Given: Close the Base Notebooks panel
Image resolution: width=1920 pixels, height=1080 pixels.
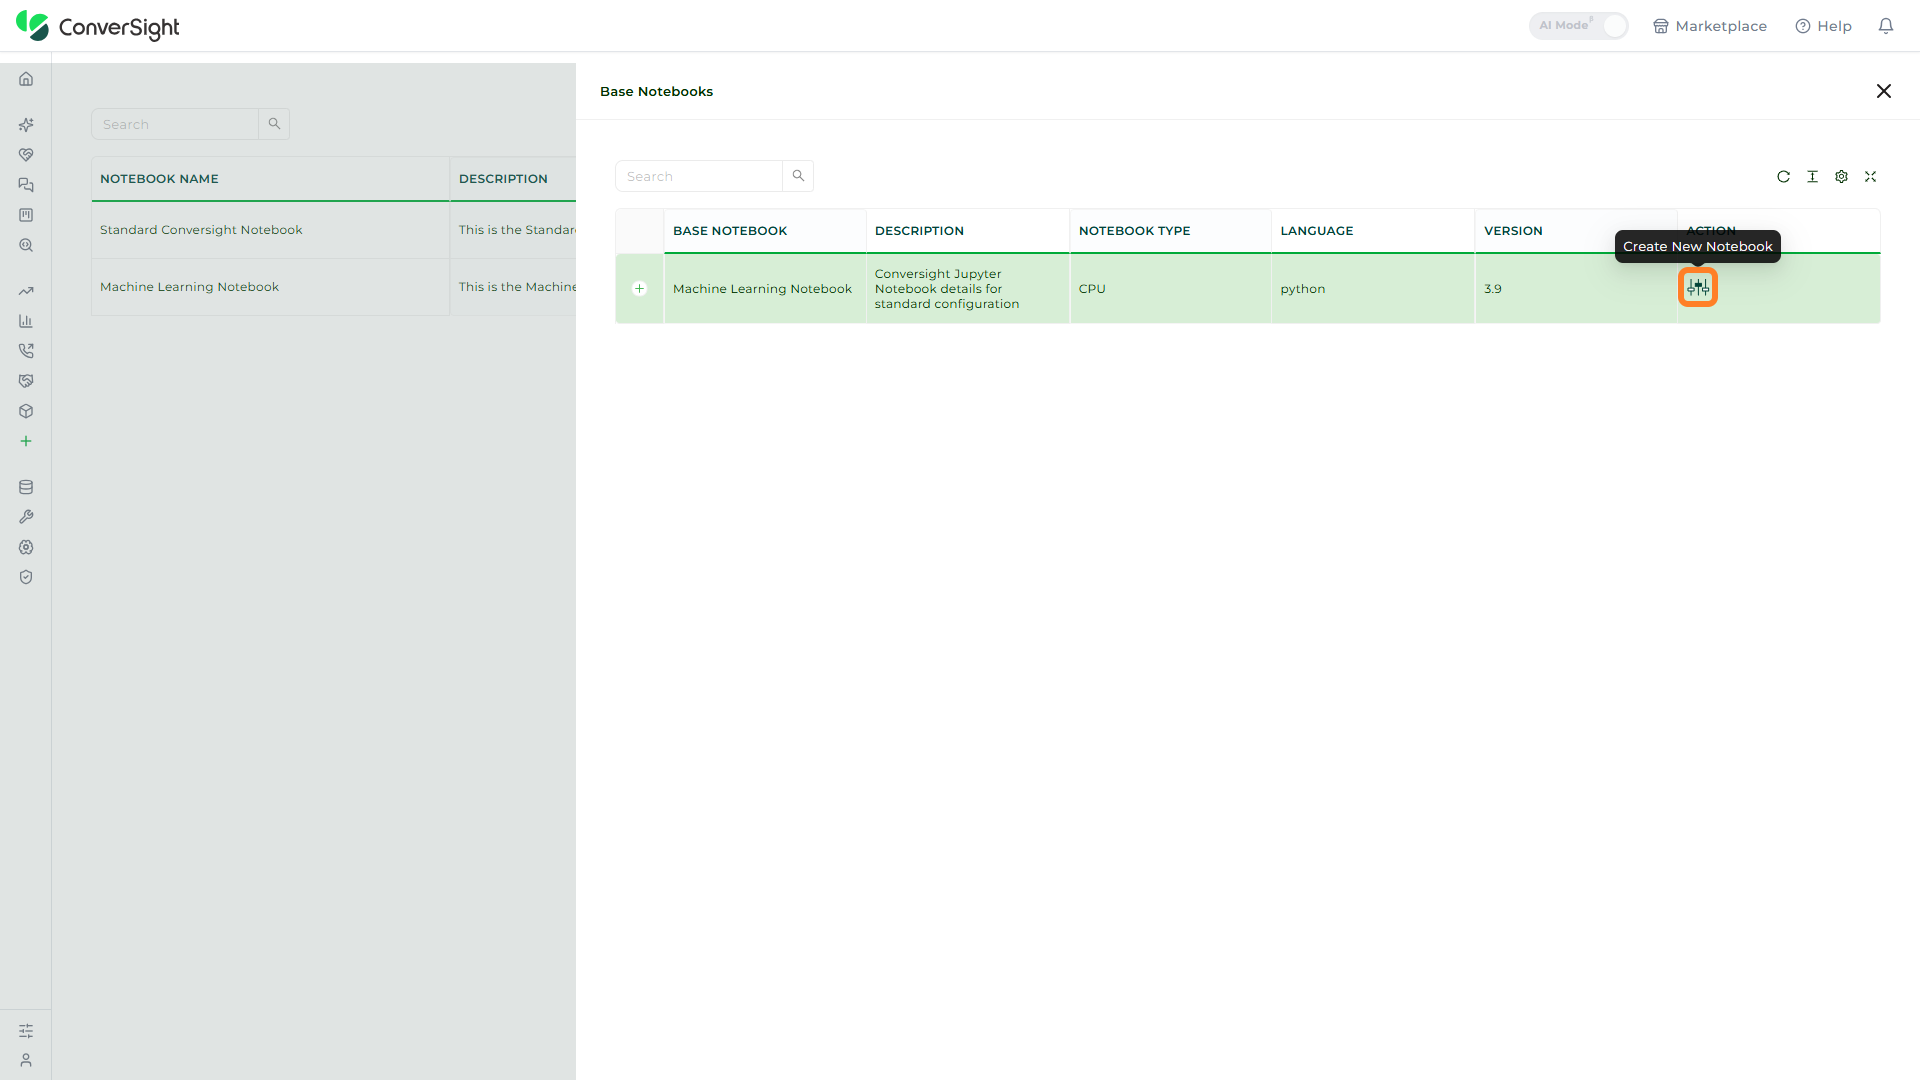Looking at the screenshot, I should (x=1884, y=91).
